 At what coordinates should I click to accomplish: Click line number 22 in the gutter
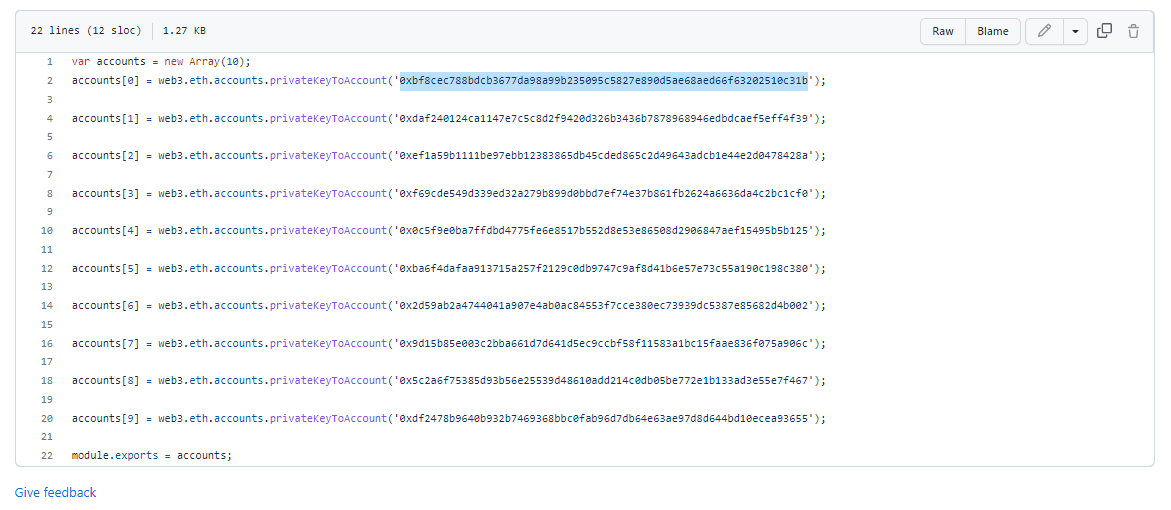tap(47, 456)
